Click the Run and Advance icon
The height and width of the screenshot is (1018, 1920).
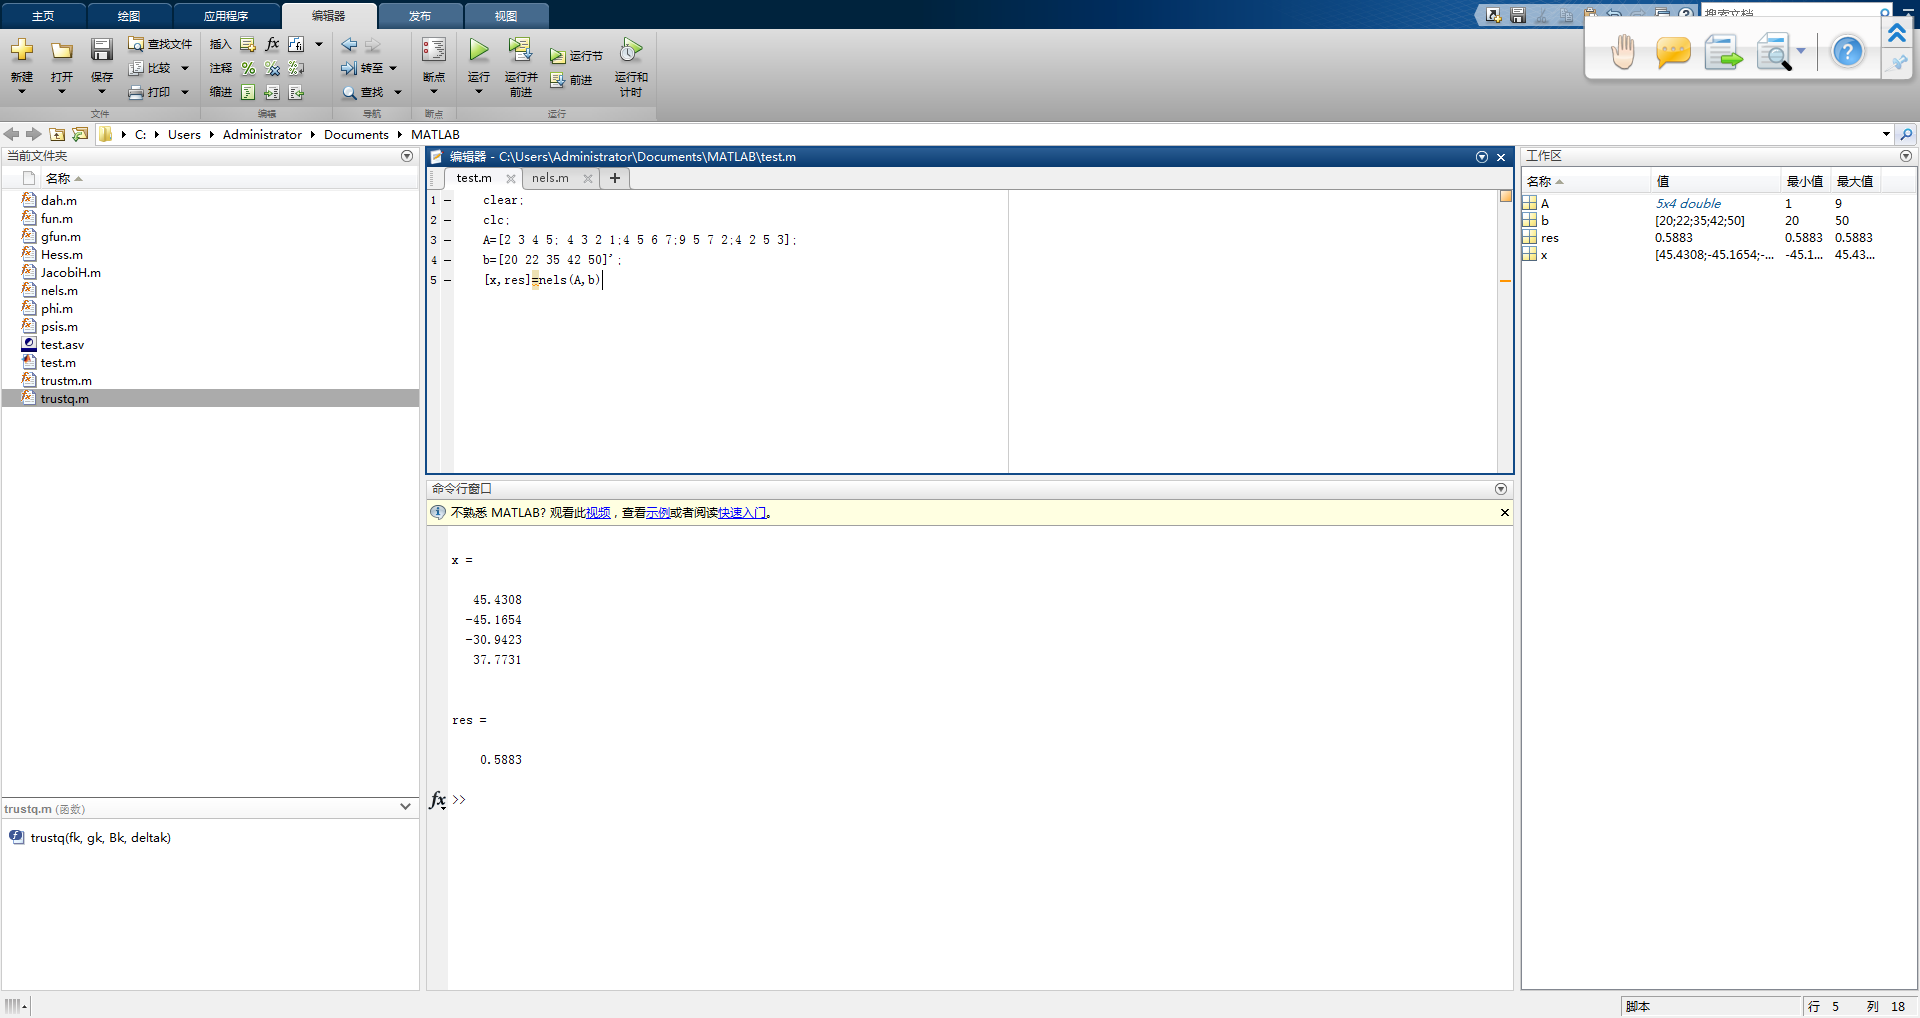pos(520,50)
